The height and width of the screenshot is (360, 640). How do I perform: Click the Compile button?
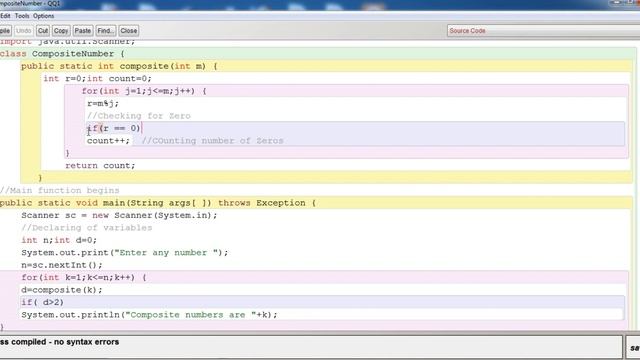pos(5,31)
